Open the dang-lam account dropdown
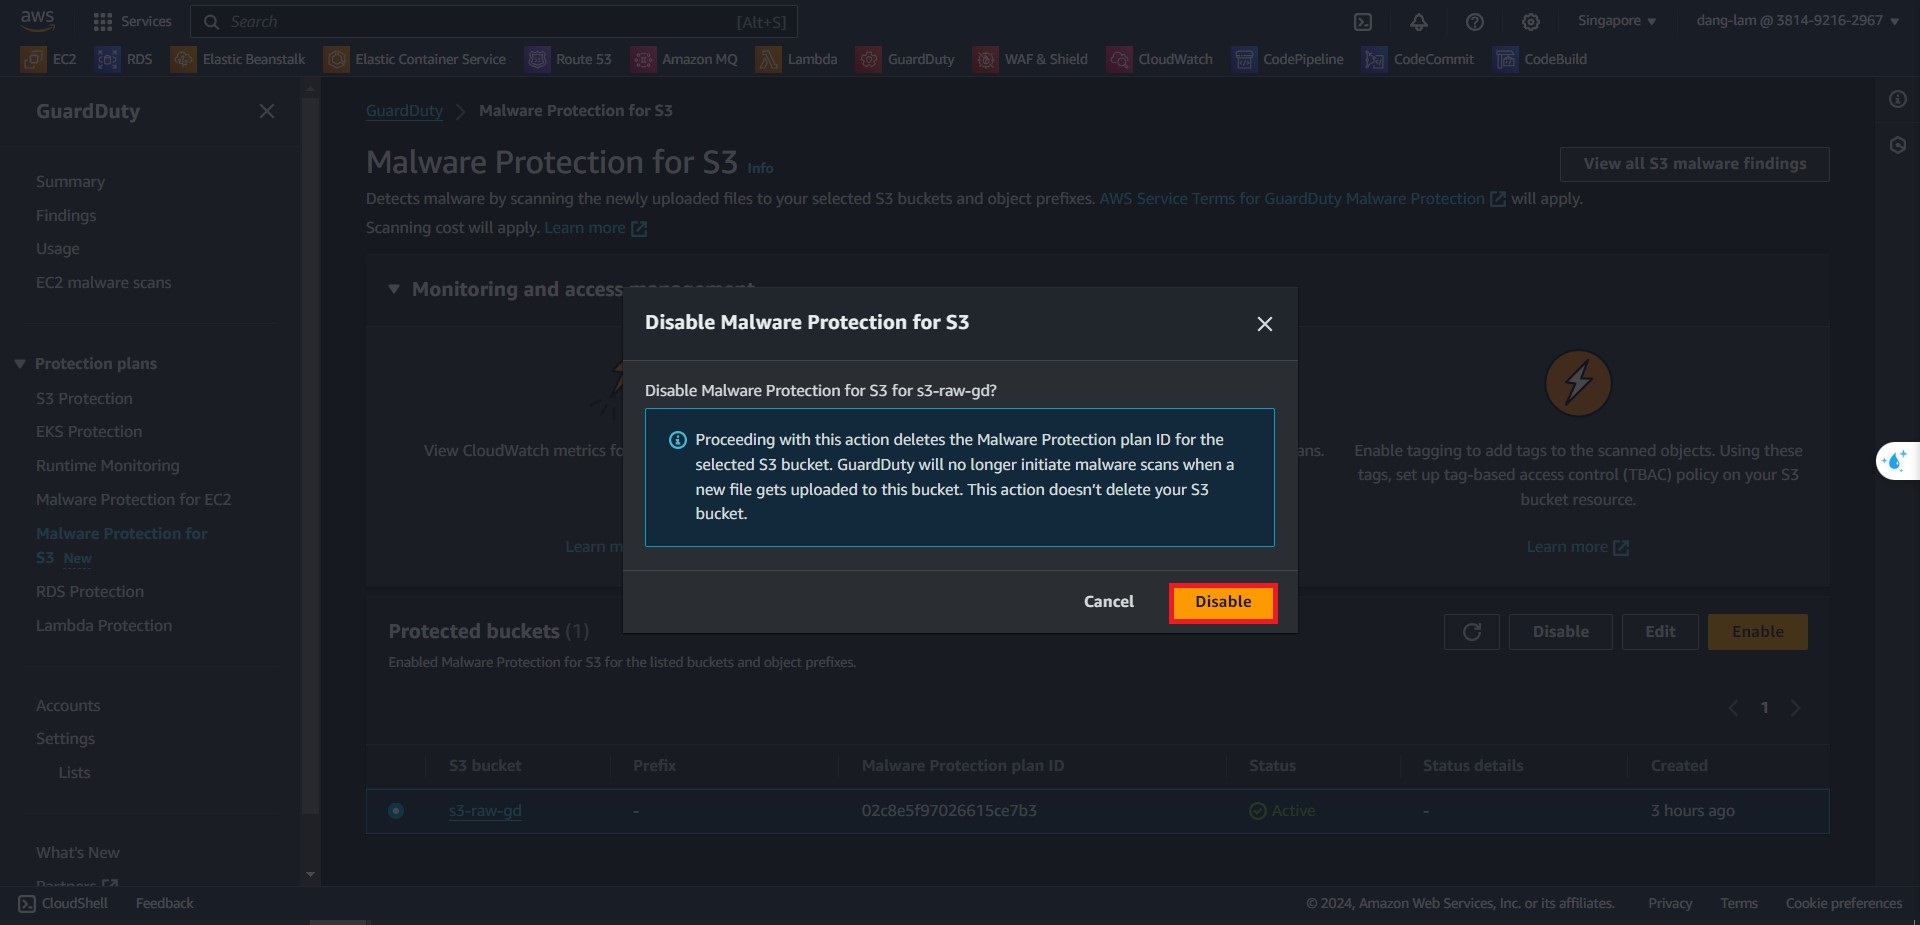The width and height of the screenshot is (1920, 925). (1797, 21)
